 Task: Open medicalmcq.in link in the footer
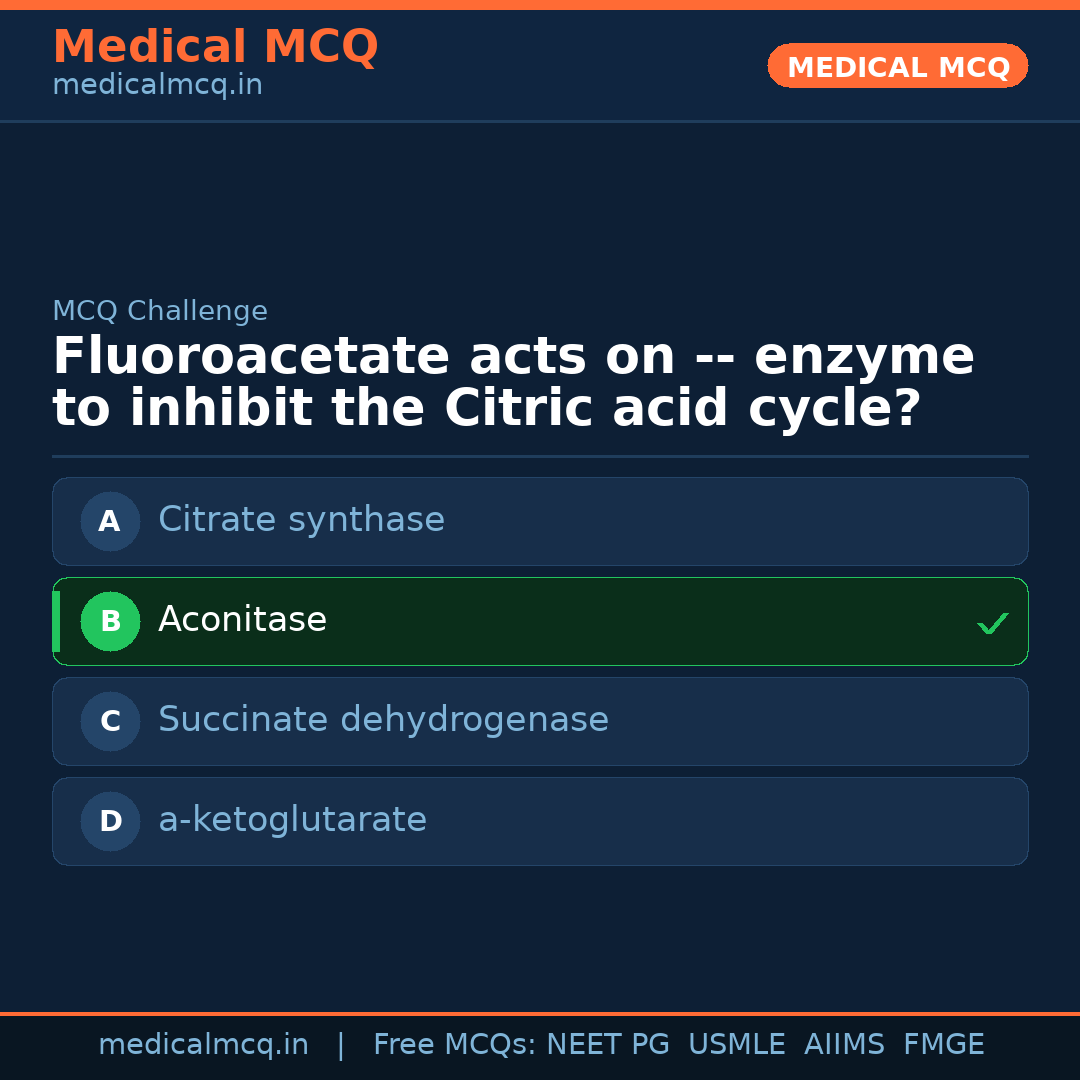point(203,1045)
